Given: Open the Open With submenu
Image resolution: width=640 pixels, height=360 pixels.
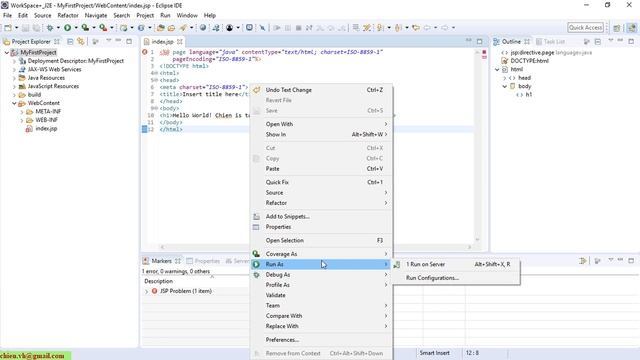Looking at the screenshot, I should pyautogui.click(x=321, y=124).
